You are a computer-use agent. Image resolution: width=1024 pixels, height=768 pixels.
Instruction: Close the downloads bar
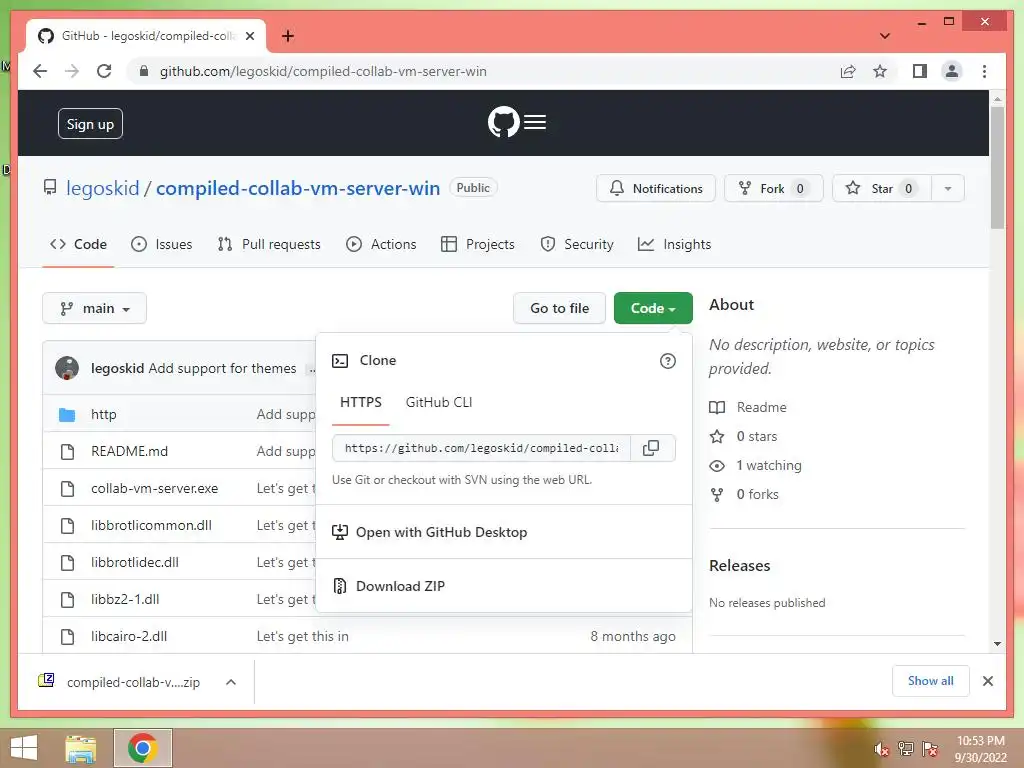988,681
